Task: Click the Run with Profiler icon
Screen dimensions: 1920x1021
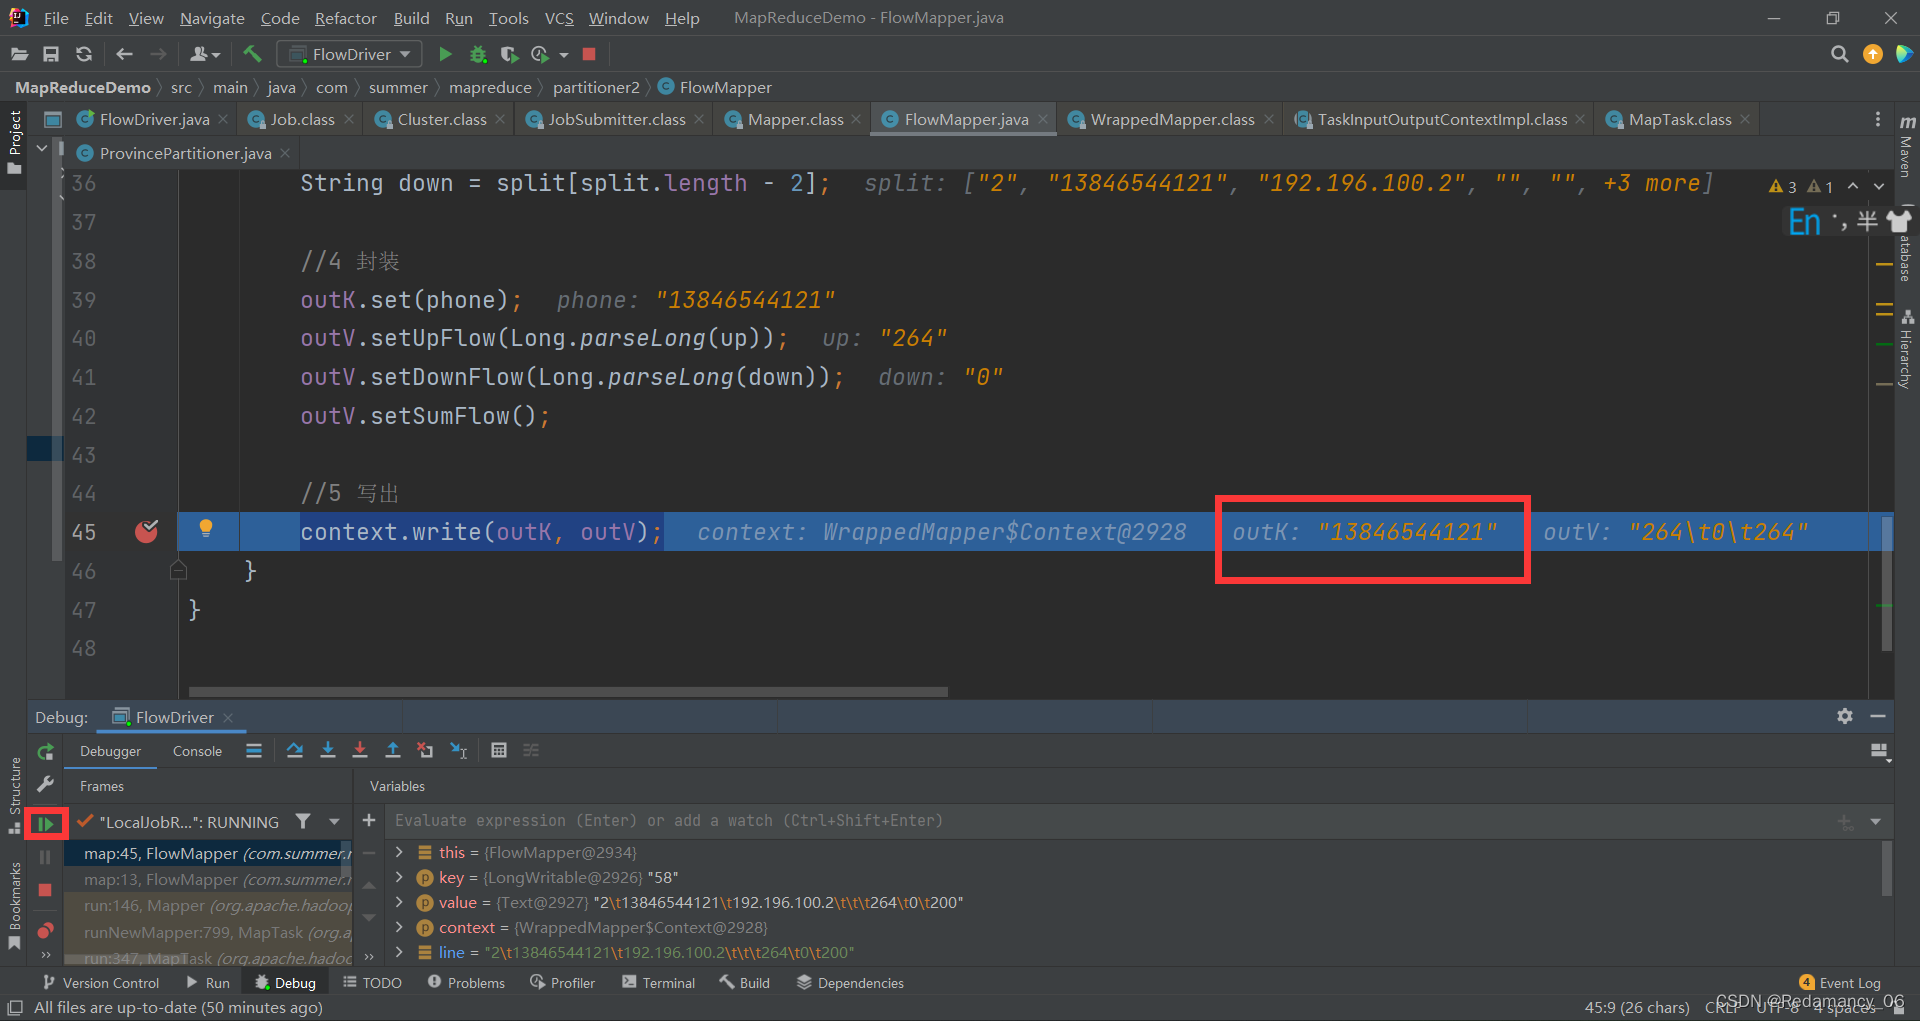Action: (540, 54)
